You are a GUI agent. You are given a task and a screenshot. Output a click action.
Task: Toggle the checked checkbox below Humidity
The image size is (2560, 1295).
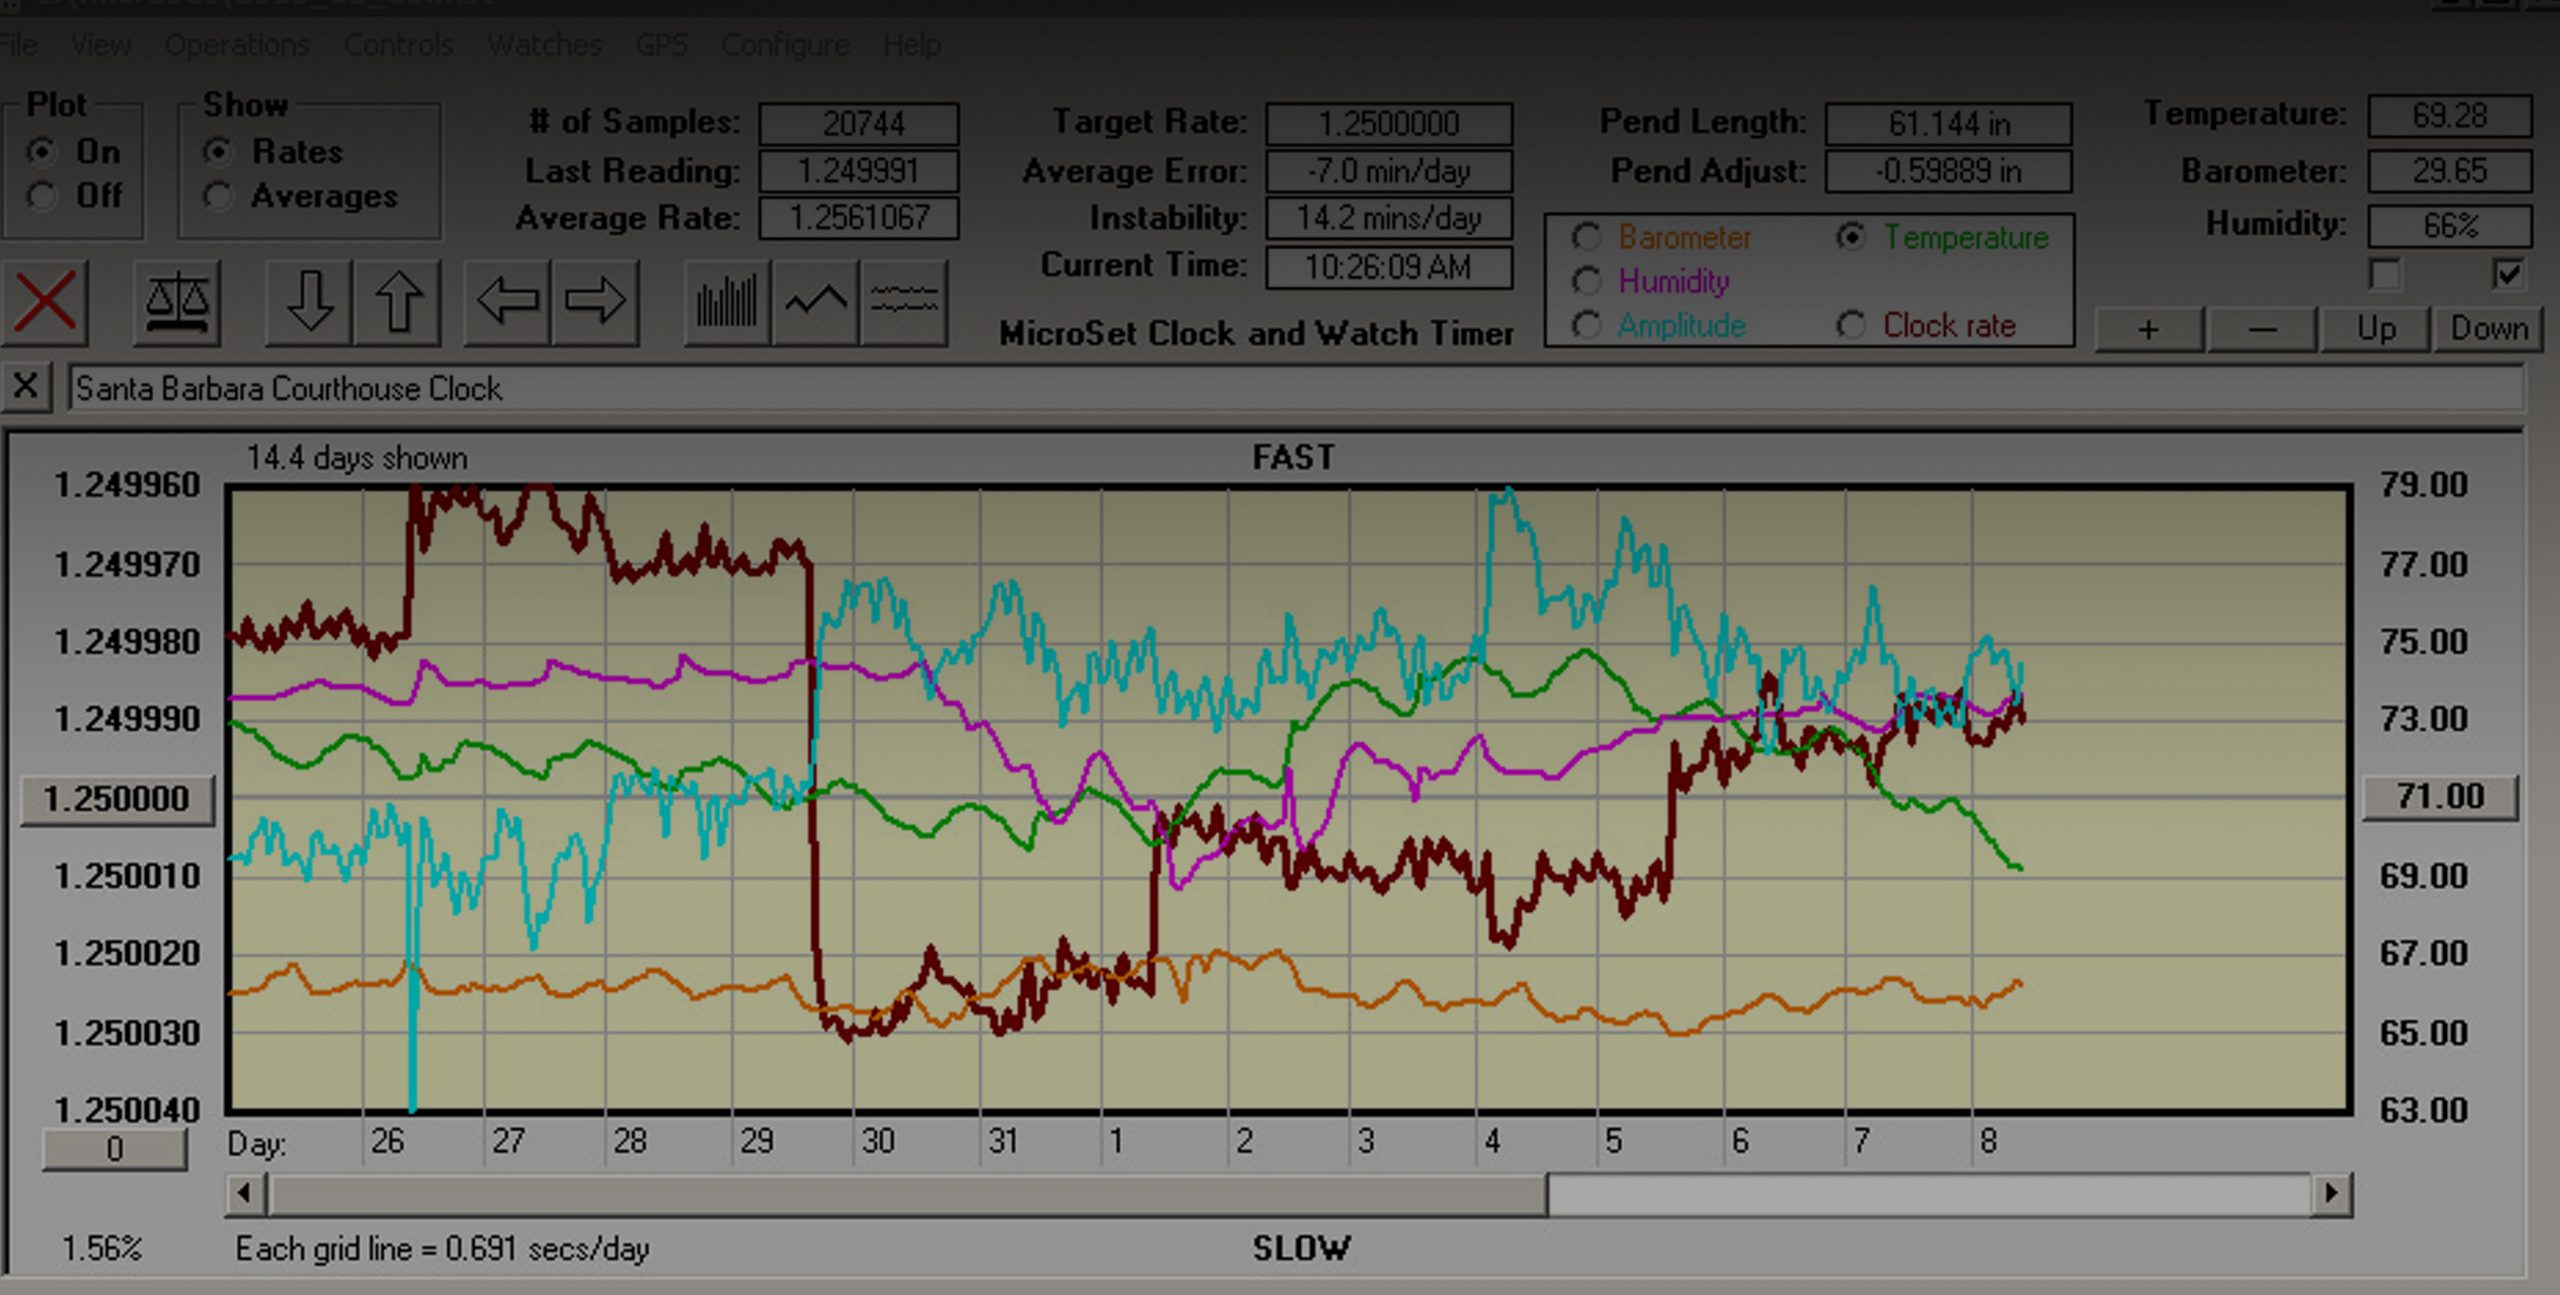coord(2508,274)
